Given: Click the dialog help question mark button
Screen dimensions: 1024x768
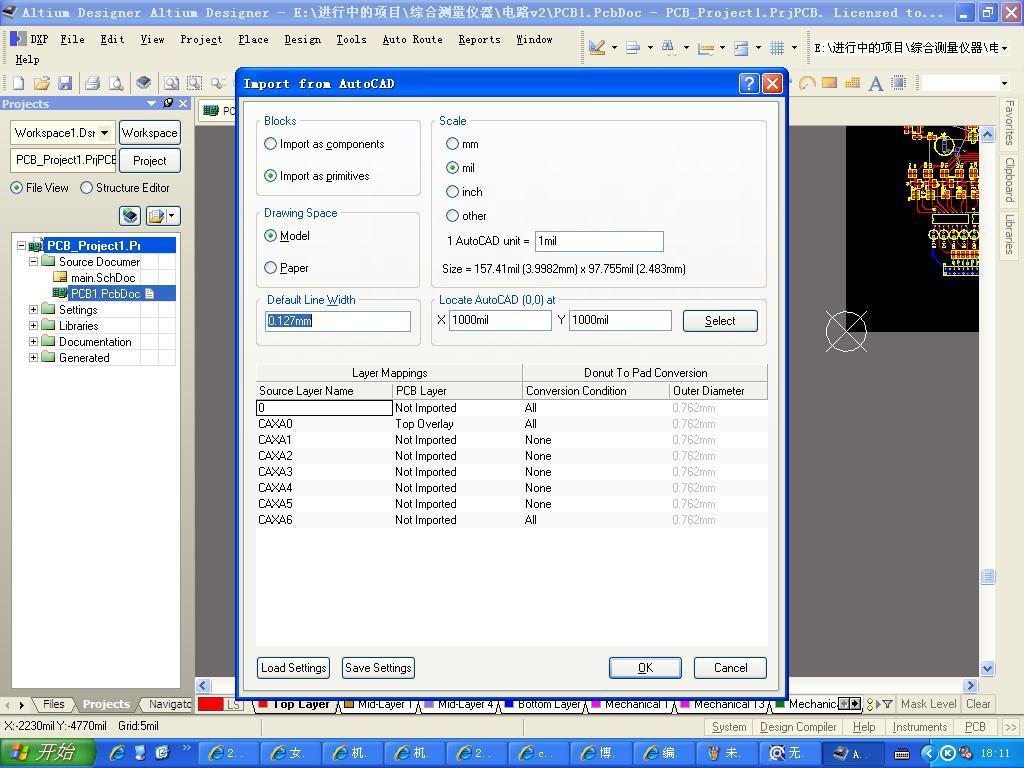Looking at the screenshot, I should coord(749,84).
